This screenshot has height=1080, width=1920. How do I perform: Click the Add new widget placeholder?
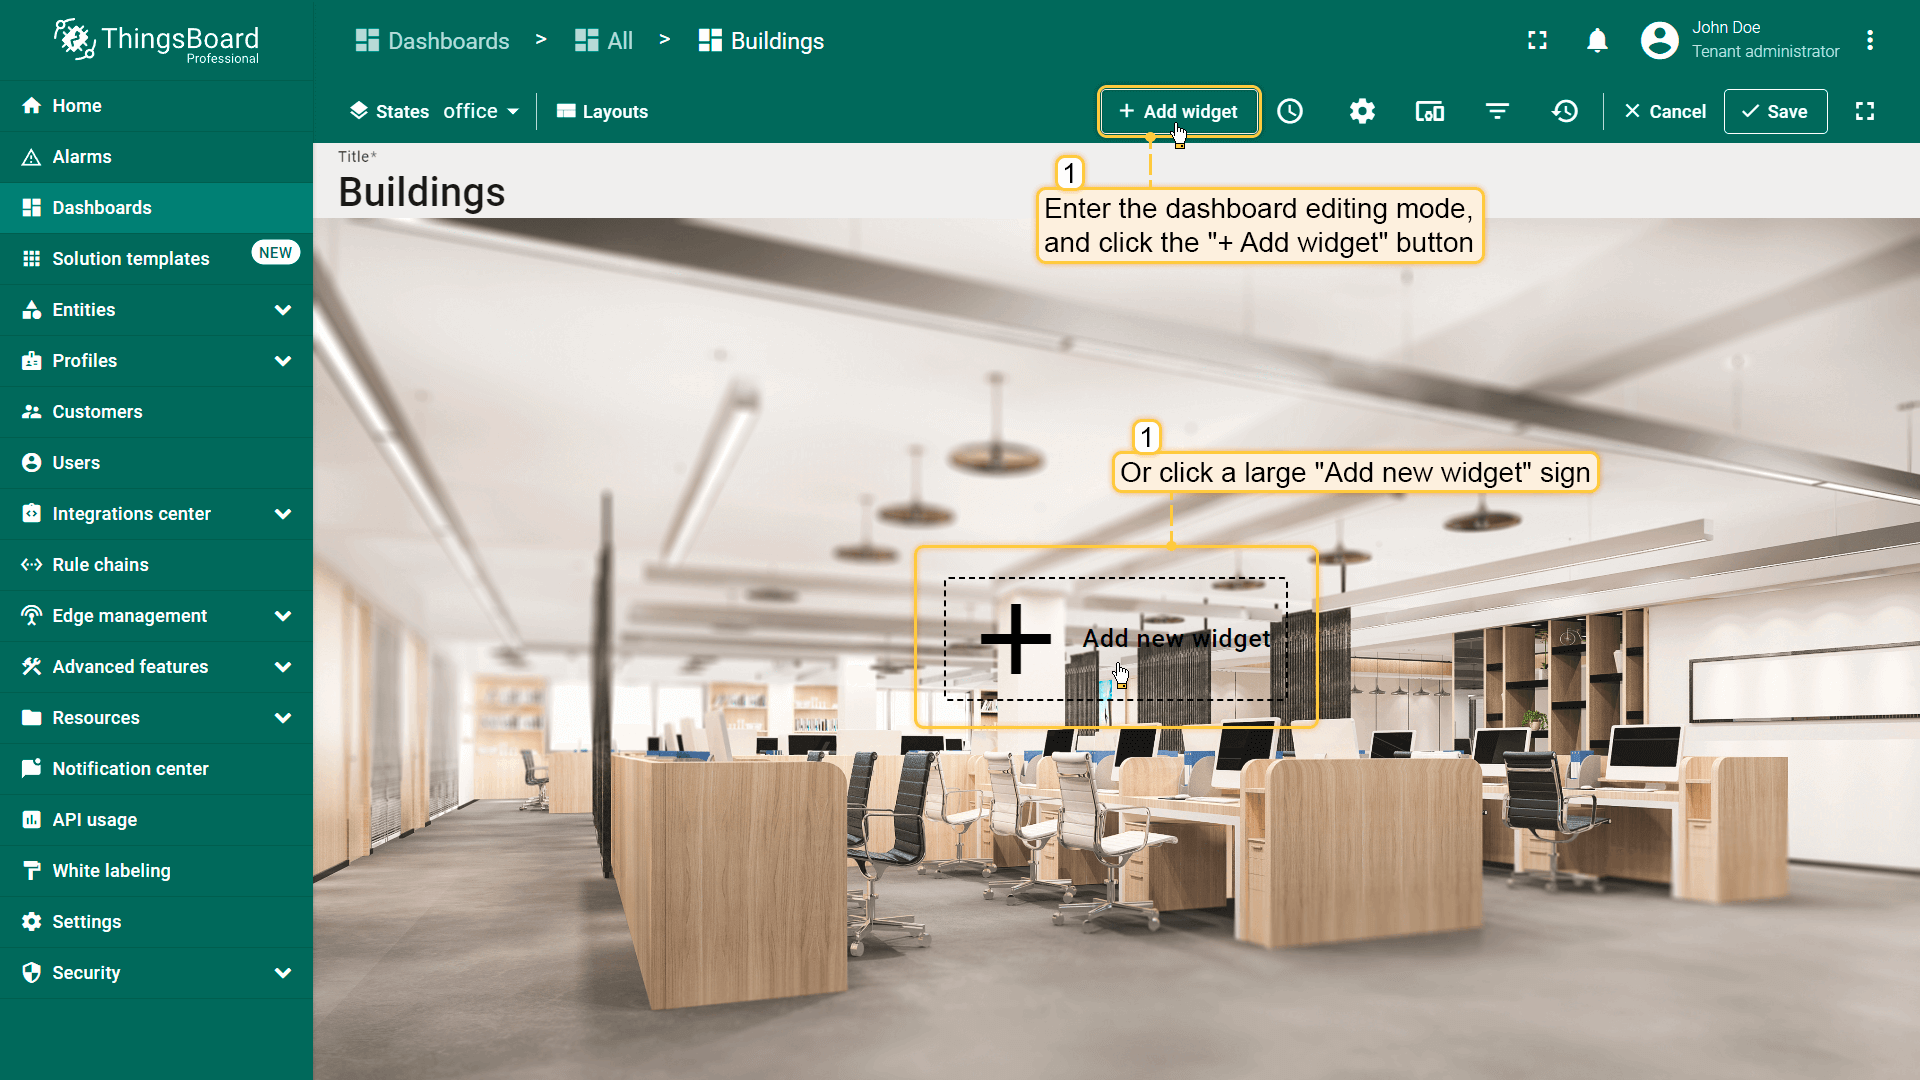click(1115, 638)
